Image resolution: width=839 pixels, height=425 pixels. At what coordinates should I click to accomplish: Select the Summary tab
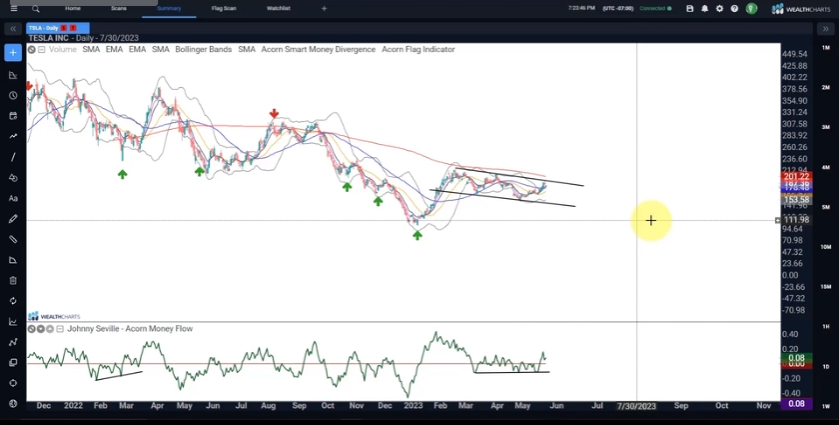[x=169, y=9]
